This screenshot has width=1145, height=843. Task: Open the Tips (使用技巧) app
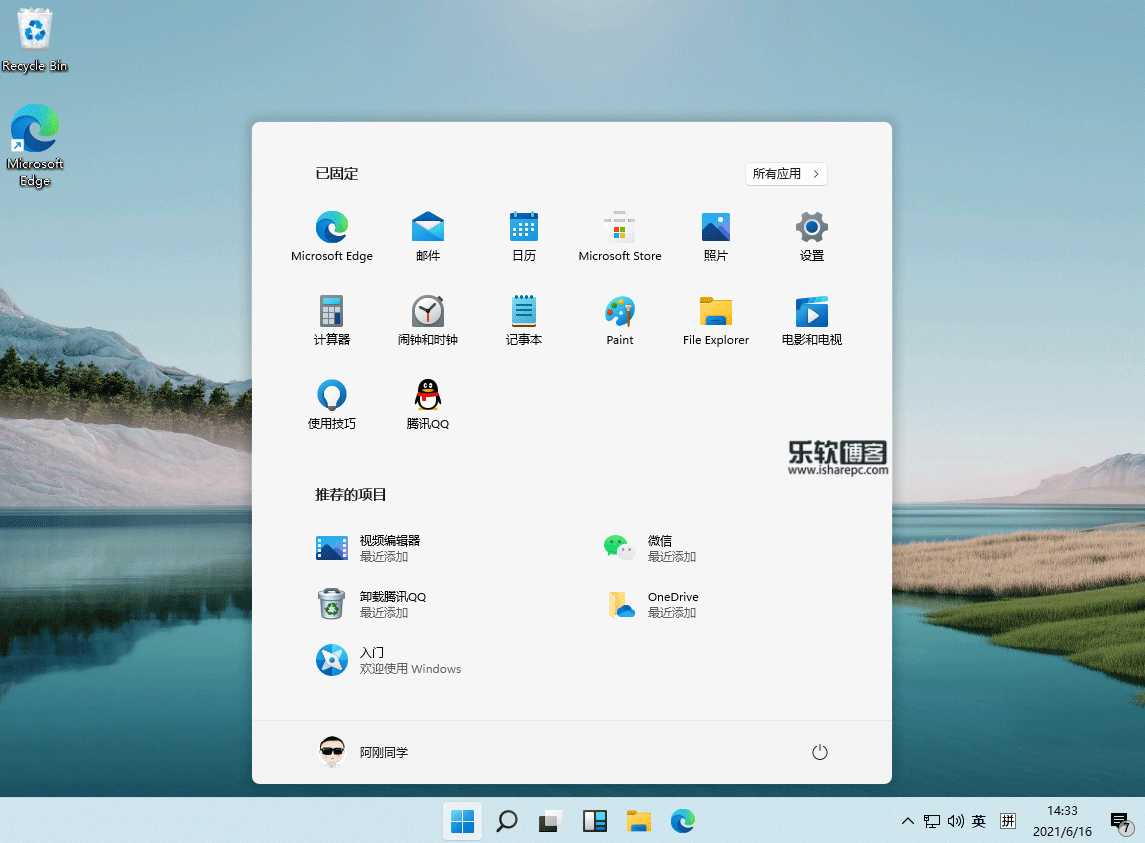pyautogui.click(x=332, y=404)
